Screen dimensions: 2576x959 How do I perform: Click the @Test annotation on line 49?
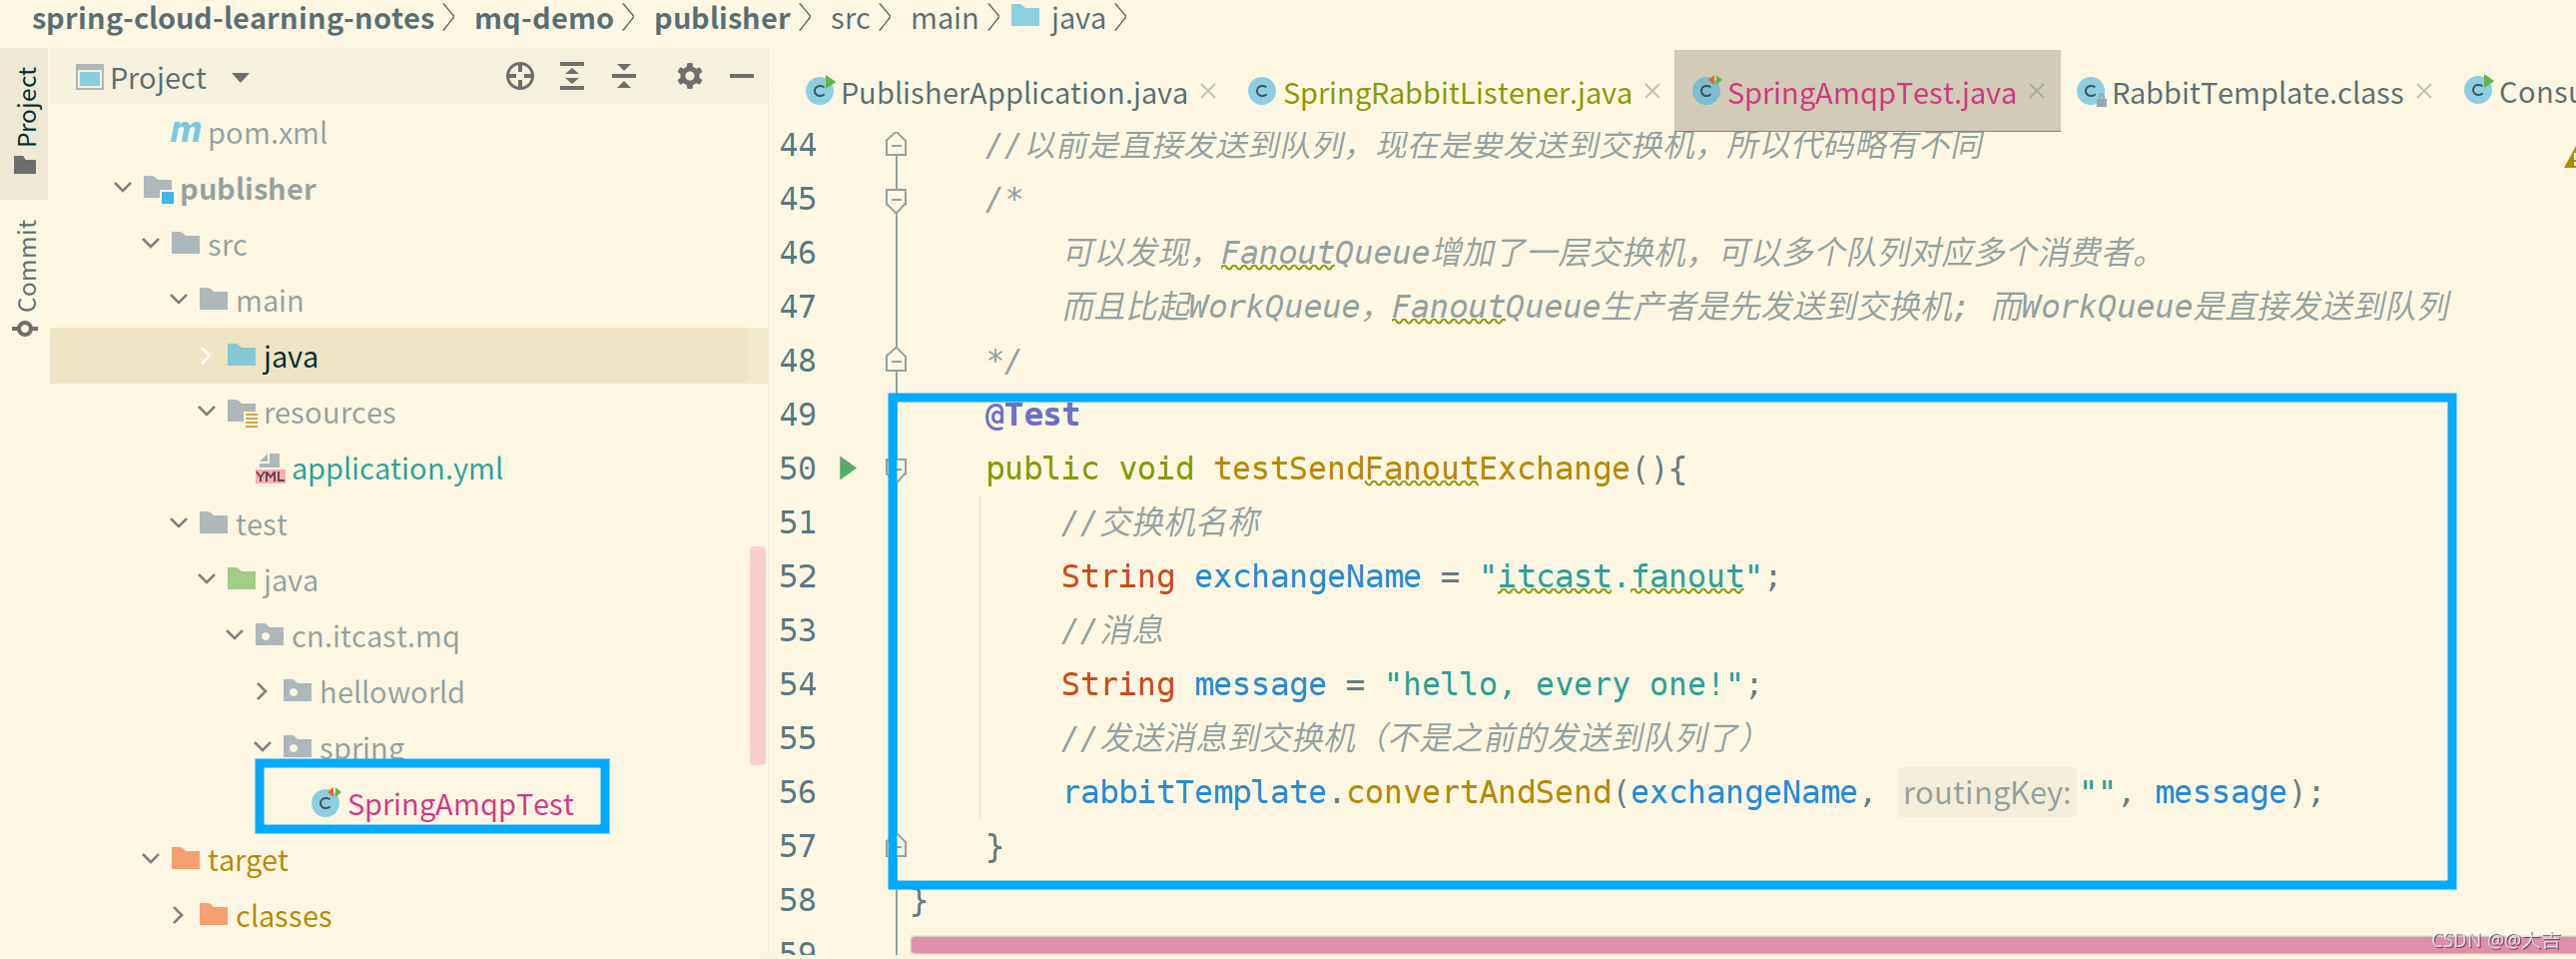point(1032,415)
